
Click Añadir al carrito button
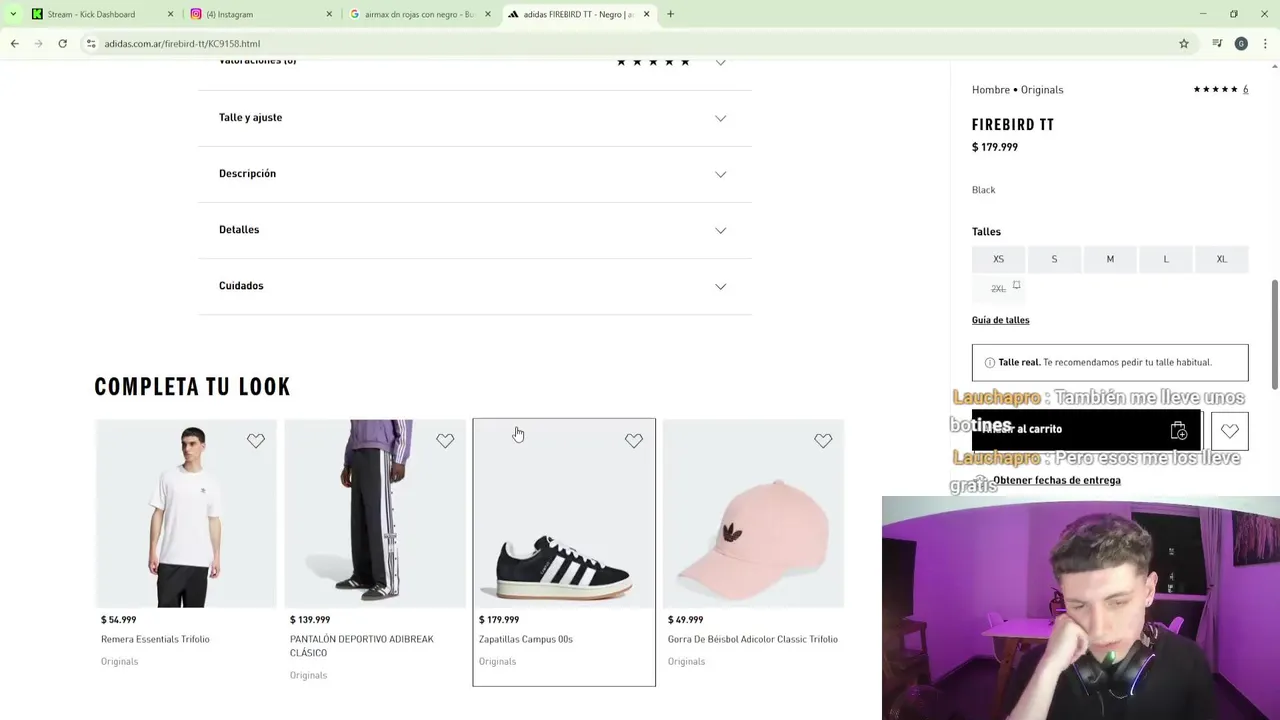click(x=1086, y=430)
